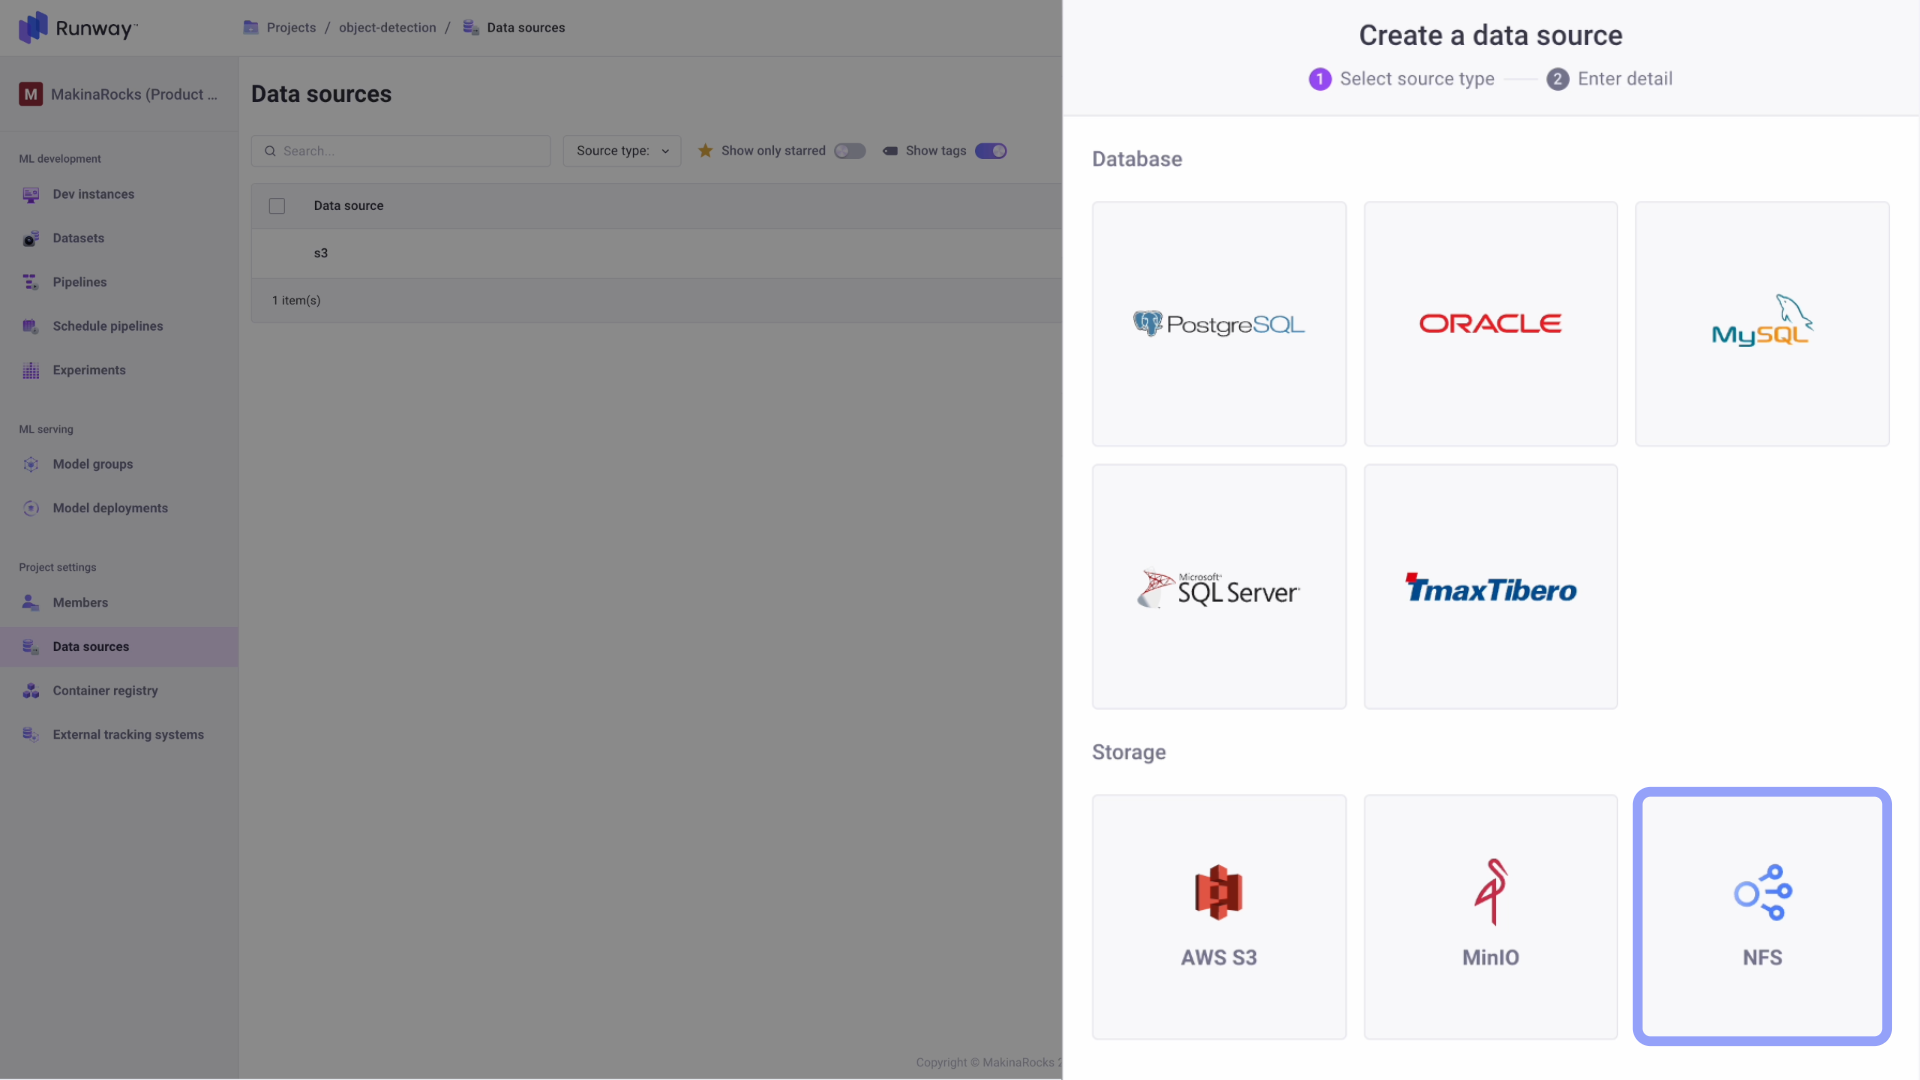Click the Container registry sidebar icon
The width and height of the screenshot is (1920, 1080).
[x=31, y=691]
